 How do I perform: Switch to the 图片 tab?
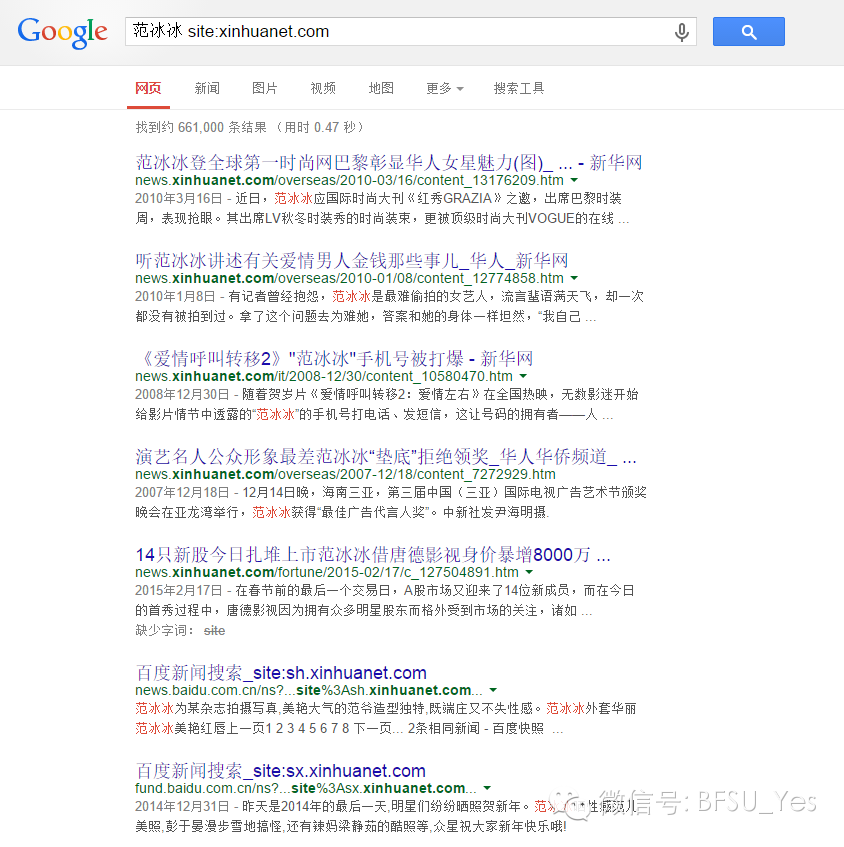pyautogui.click(x=265, y=88)
